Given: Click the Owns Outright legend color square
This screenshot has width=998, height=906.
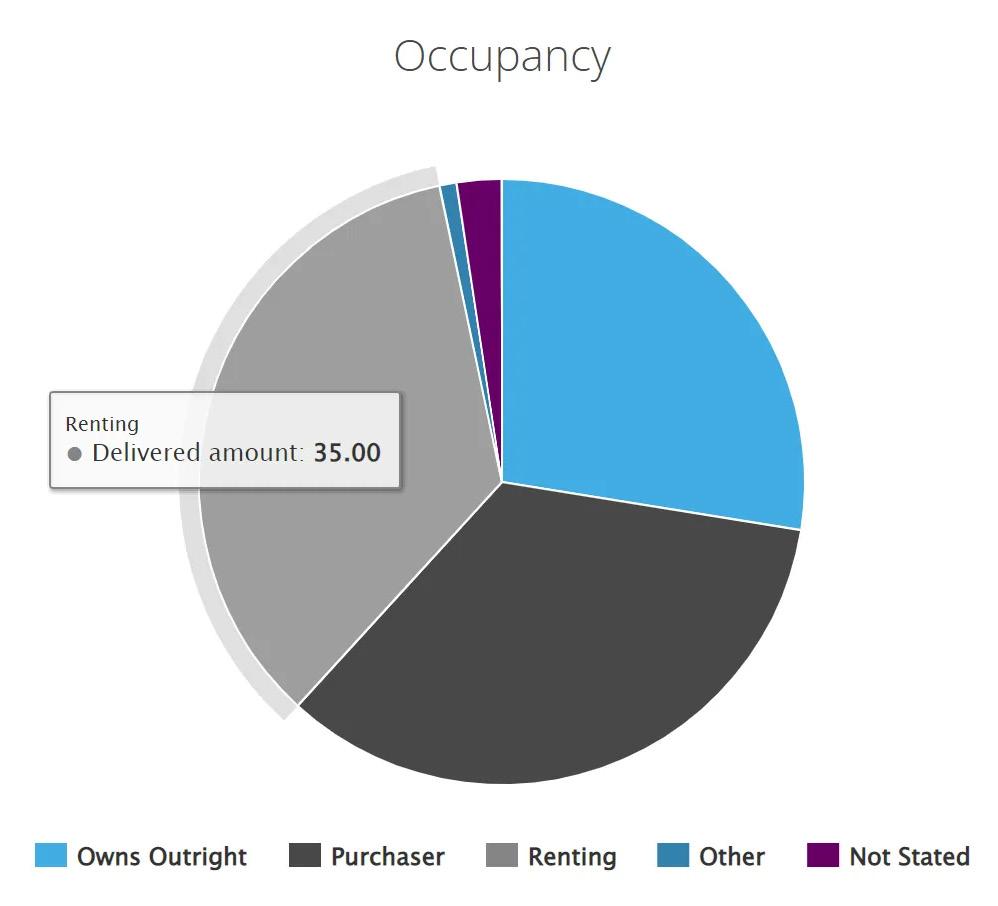Looking at the screenshot, I should pyautogui.click(x=51, y=856).
